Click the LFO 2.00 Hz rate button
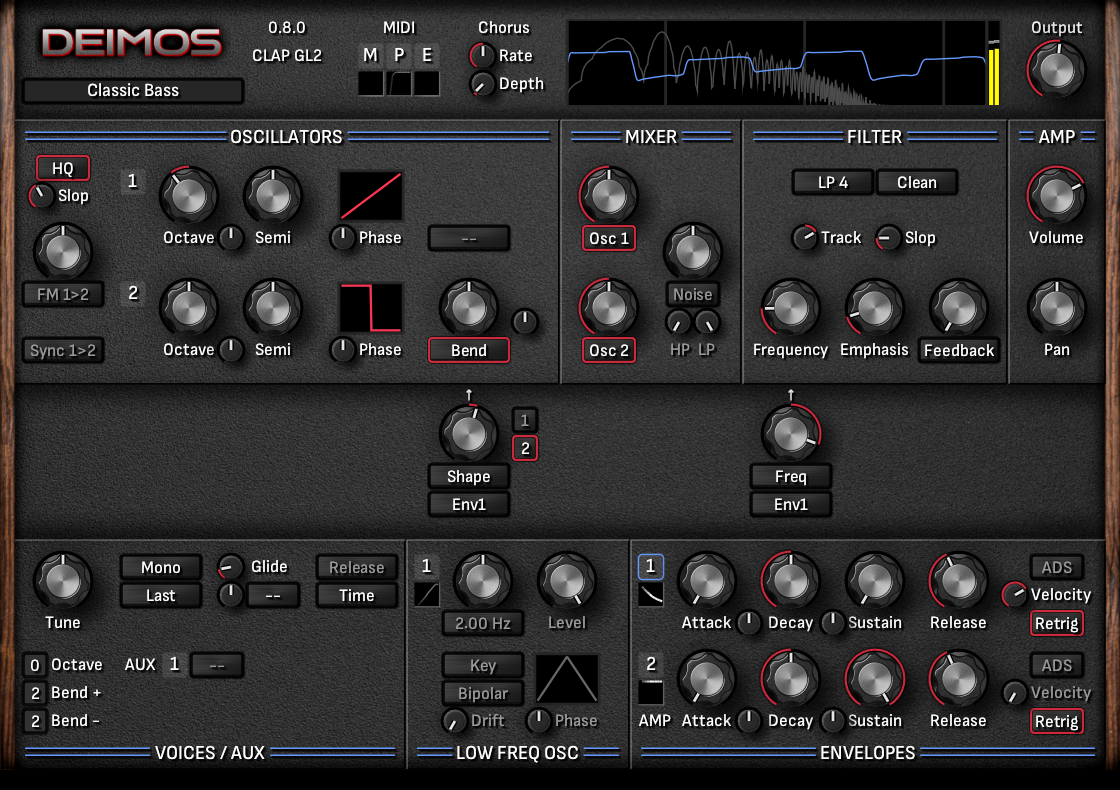This screenshot has height=790, width=1120. pyautogui.click(x=483, y=623)
